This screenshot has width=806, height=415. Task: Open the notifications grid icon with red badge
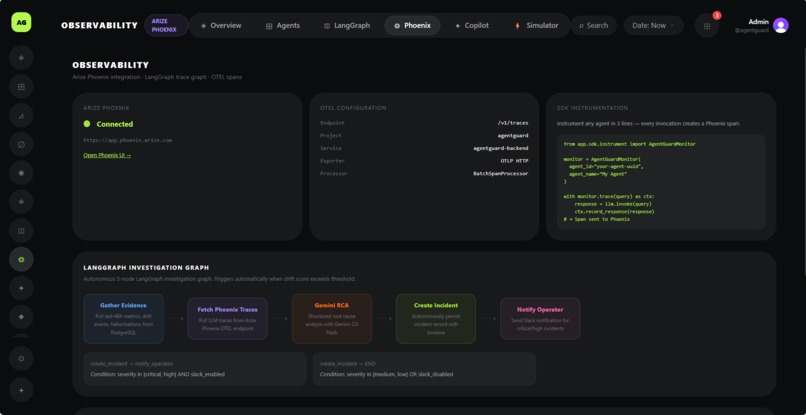coord(707,26)
